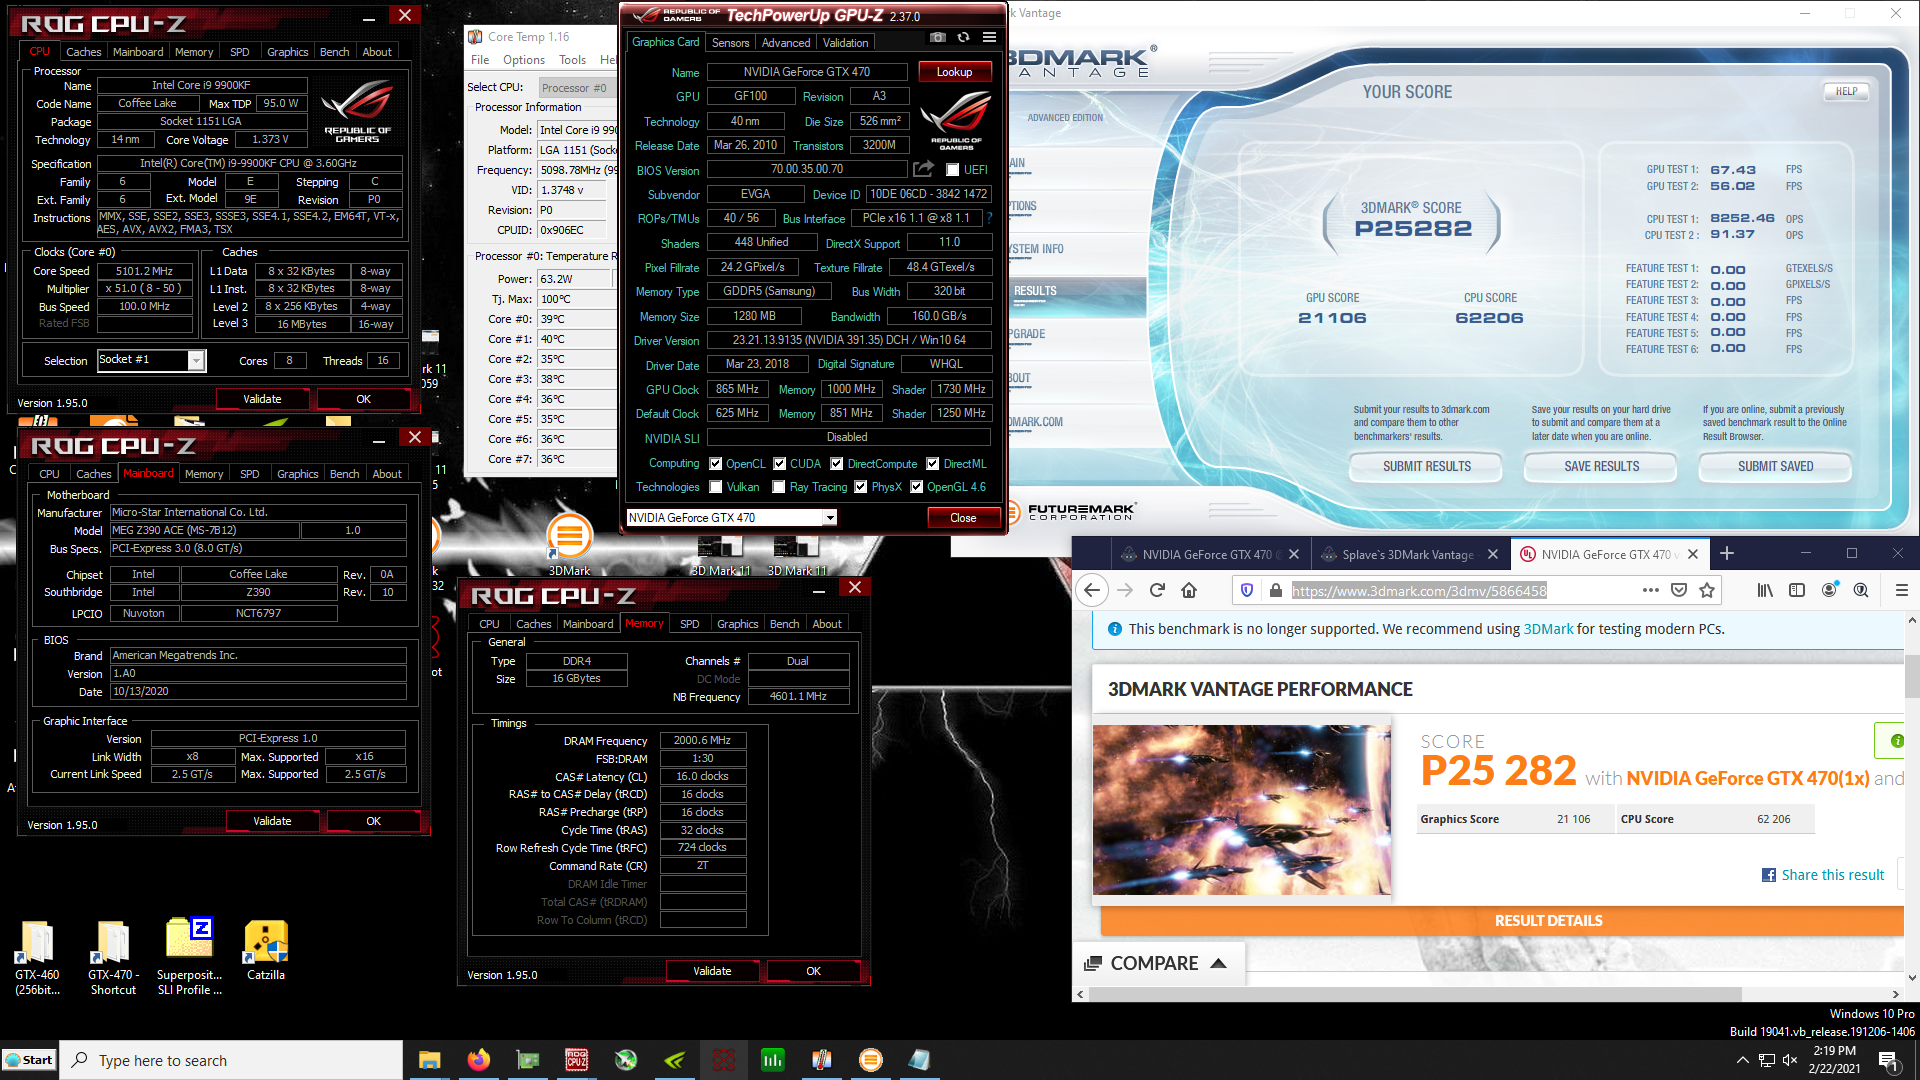Click the Firefox page horizontal scrollbar
Viewport: 1920px width, 1080px height.
point(1415,994)
